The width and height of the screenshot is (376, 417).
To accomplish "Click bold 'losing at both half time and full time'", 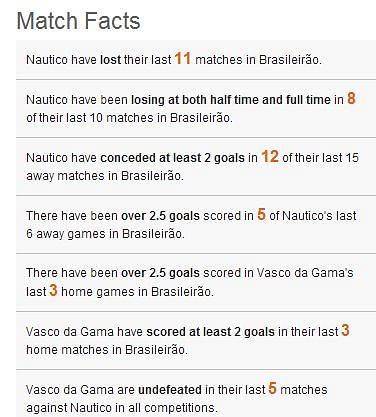I will (x=231, y=100).
